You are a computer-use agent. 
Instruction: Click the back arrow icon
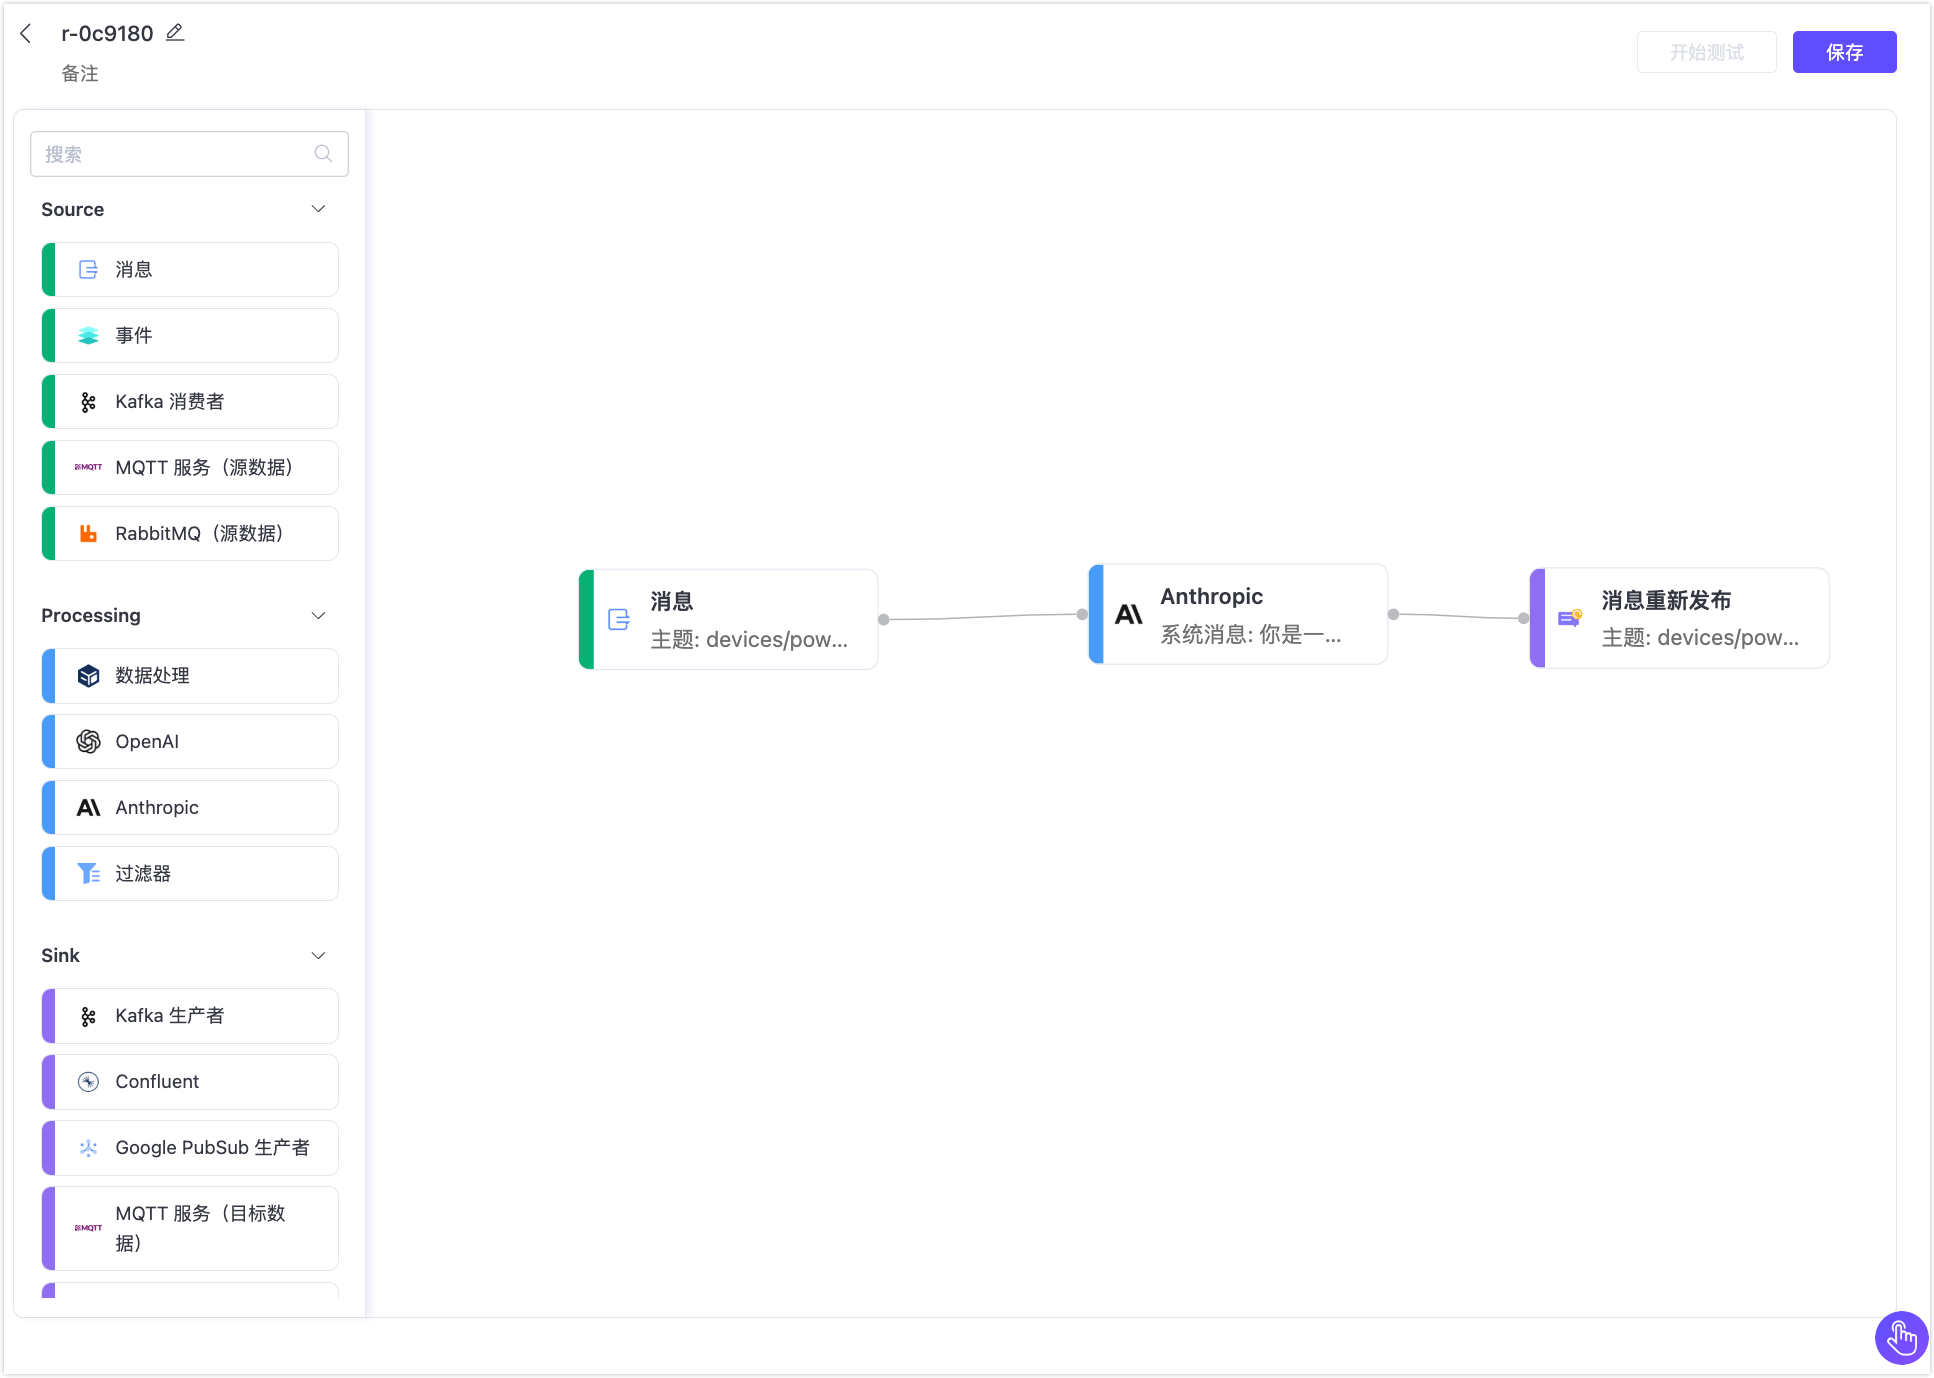pos(26,34)
